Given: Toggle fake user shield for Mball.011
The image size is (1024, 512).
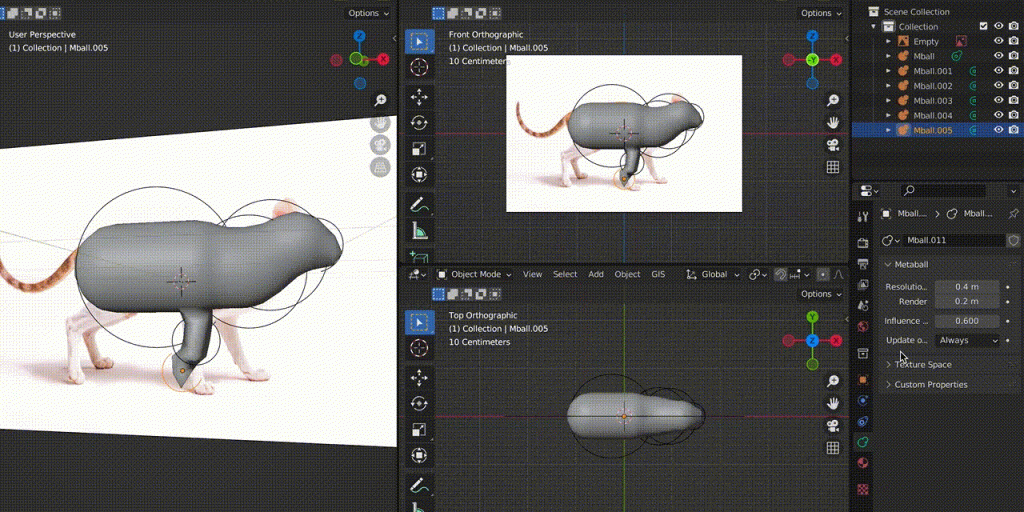Looking at the screenshot, I should click(1013, 240).
